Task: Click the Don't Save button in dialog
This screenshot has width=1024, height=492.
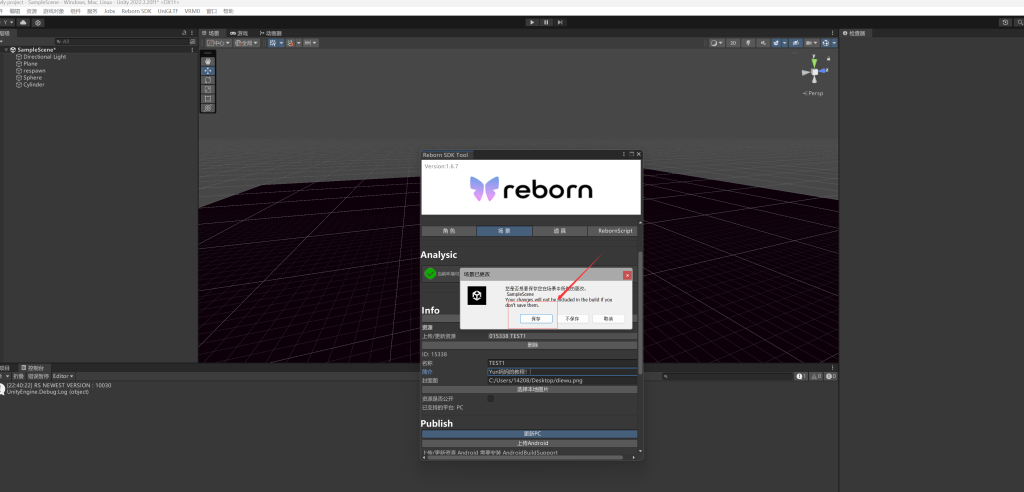Action: [x=571, y=318]
